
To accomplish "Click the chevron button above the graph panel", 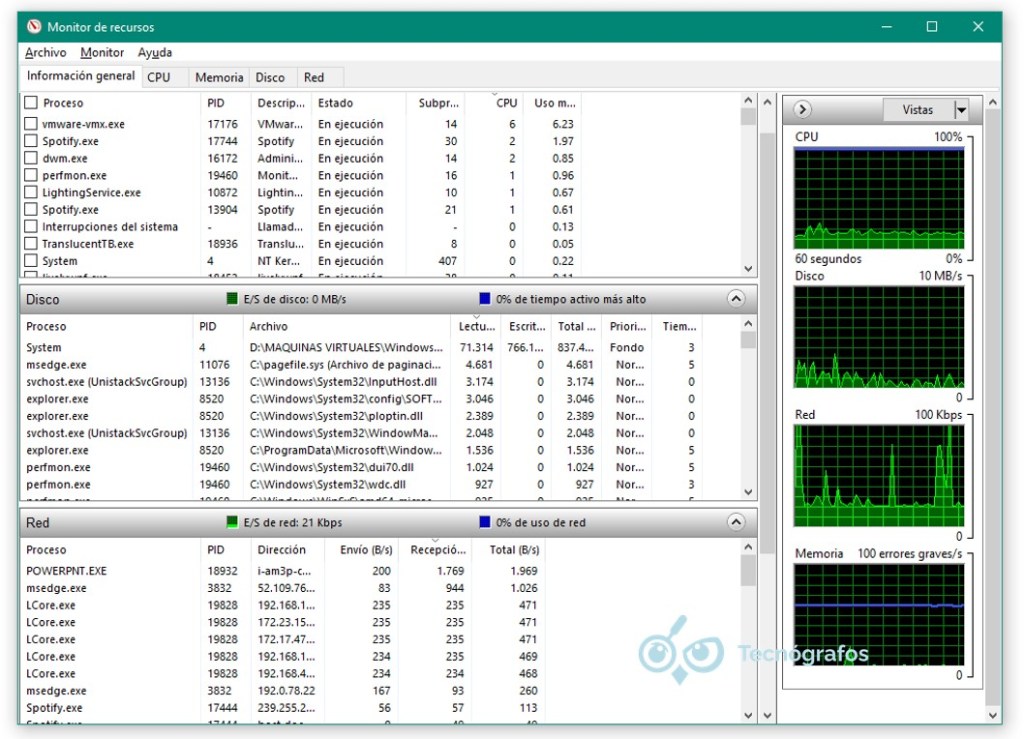I will (801, 108).
